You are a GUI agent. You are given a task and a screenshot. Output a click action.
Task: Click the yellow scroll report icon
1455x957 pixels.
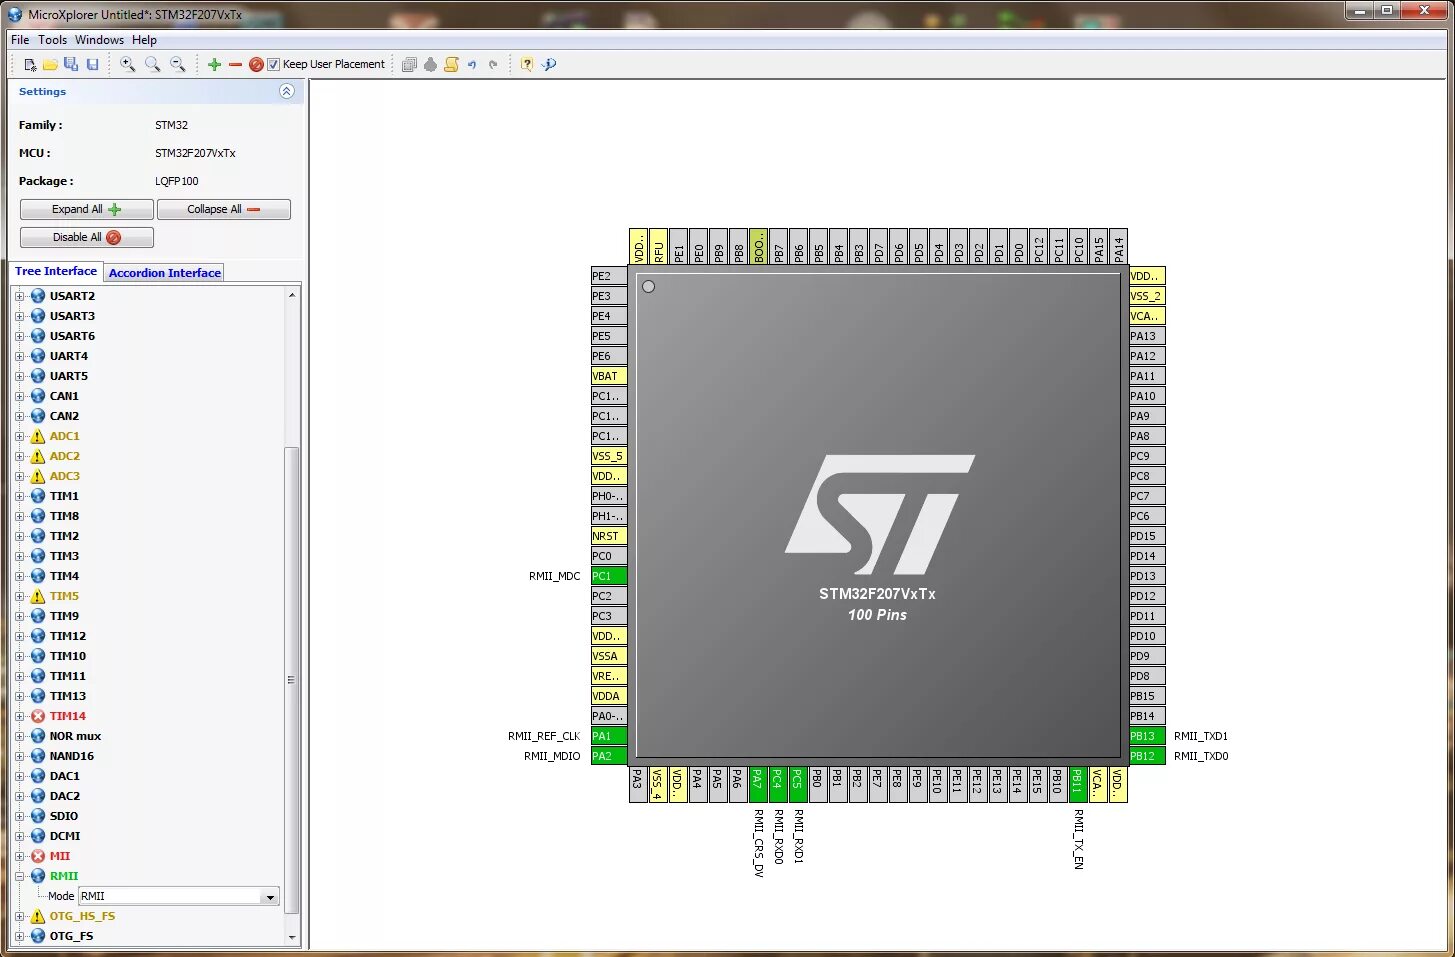pos(451,64)
